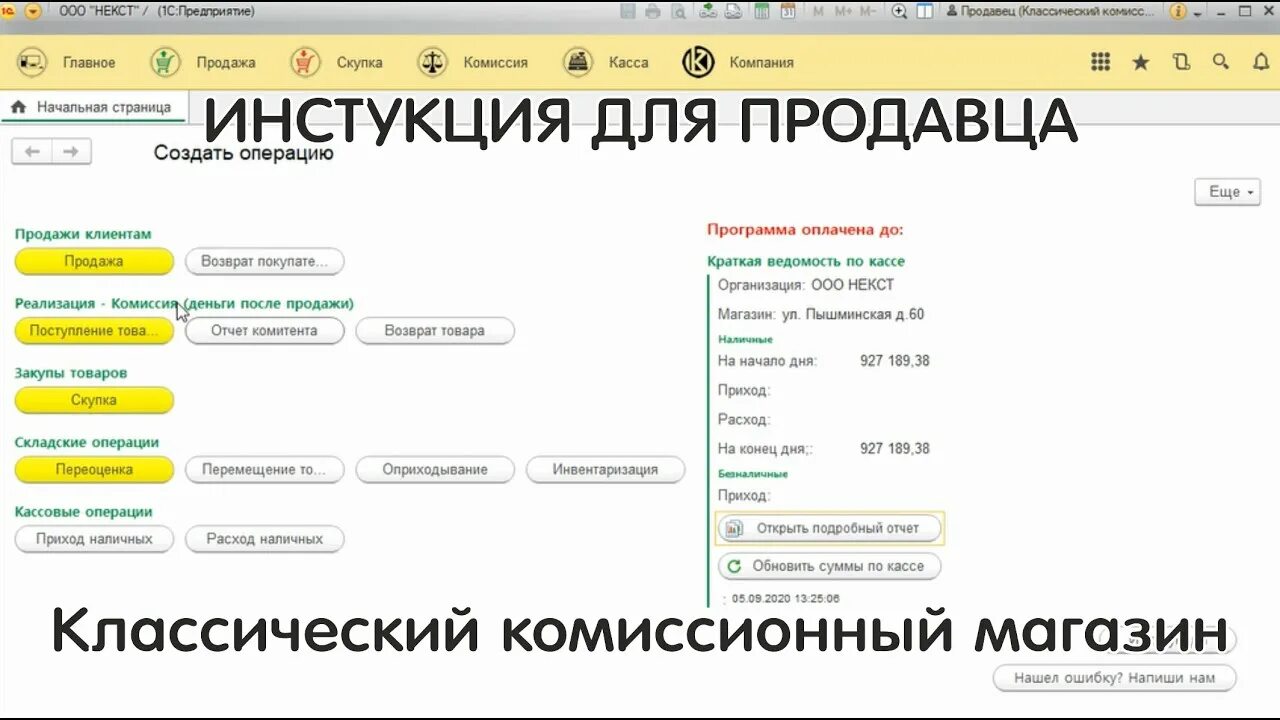Go back with the left arrow button
1280x720 pixels.
[x=32, y=151]
